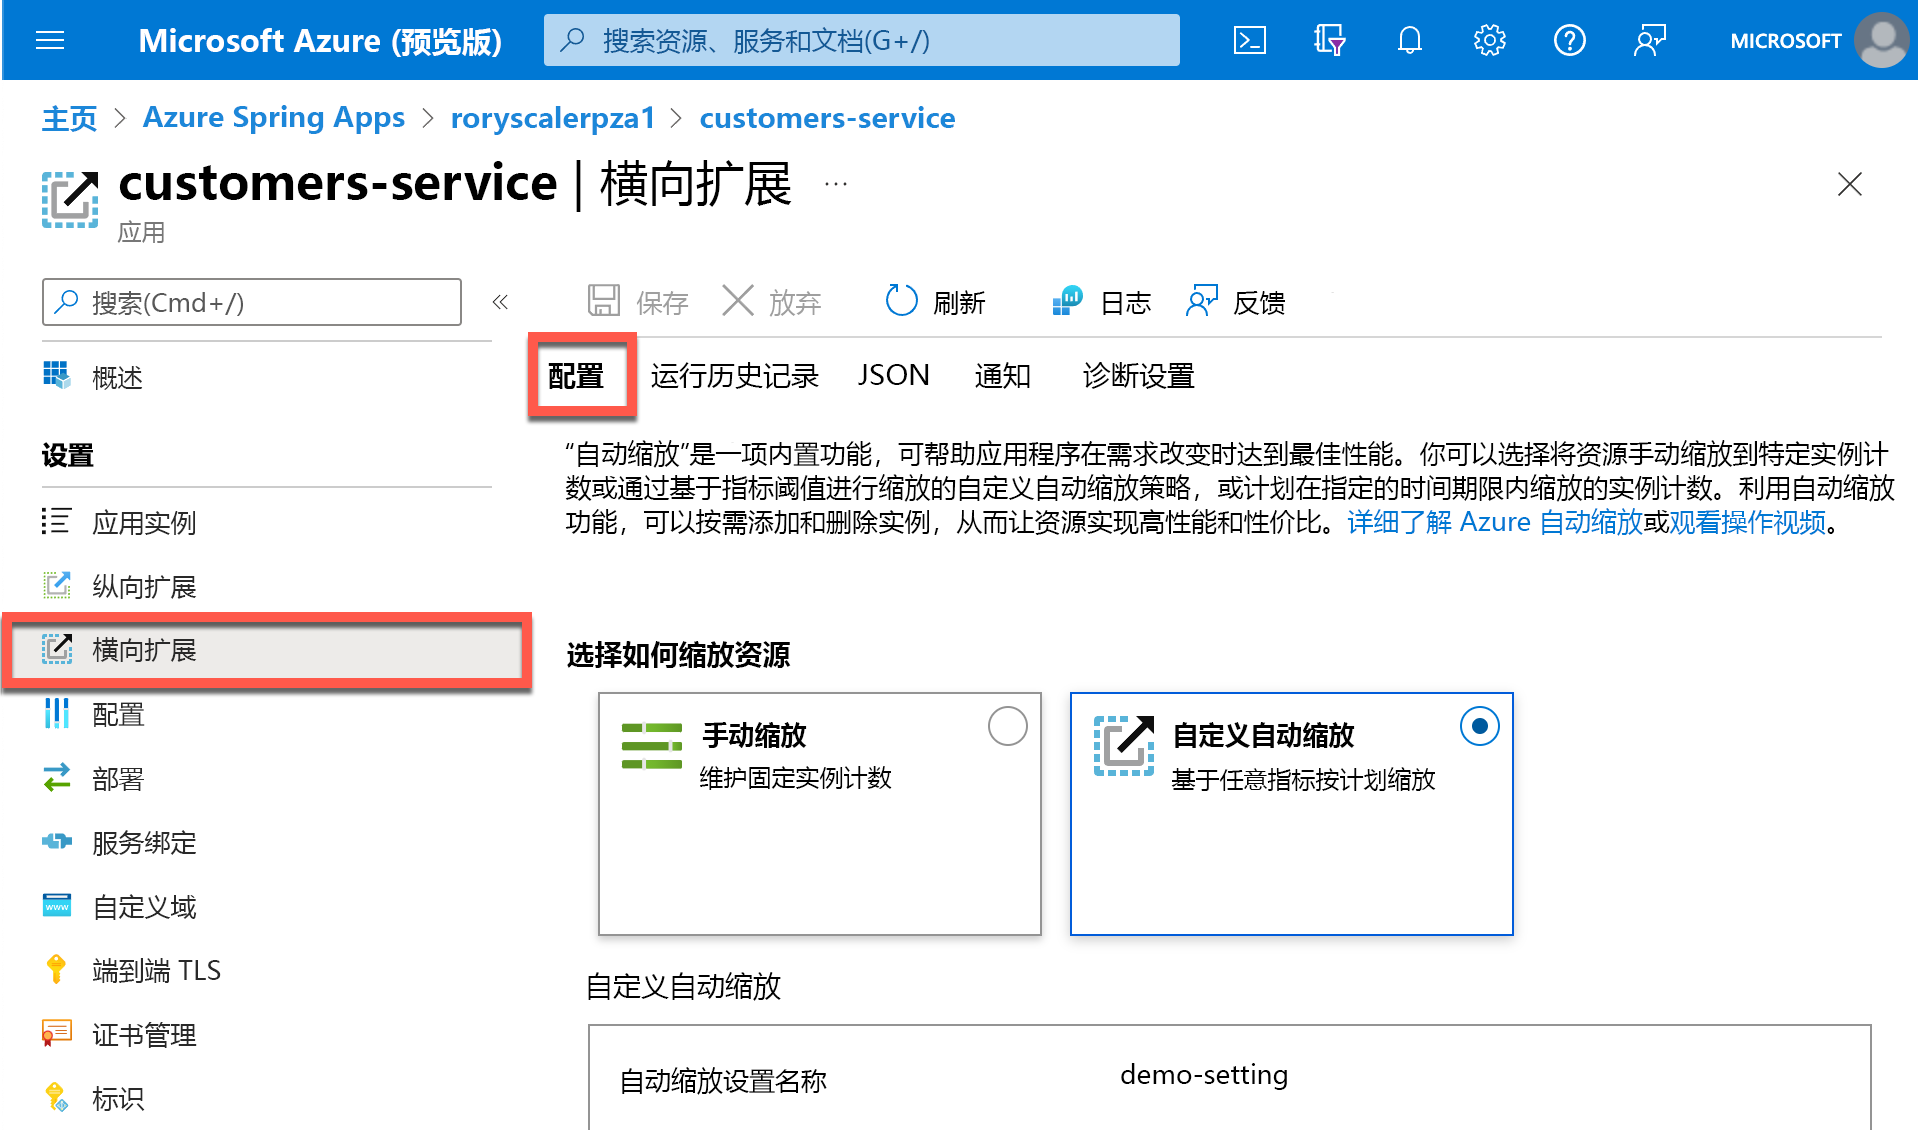Click the 设置 section header in sidebar

(x=68, y=455)
